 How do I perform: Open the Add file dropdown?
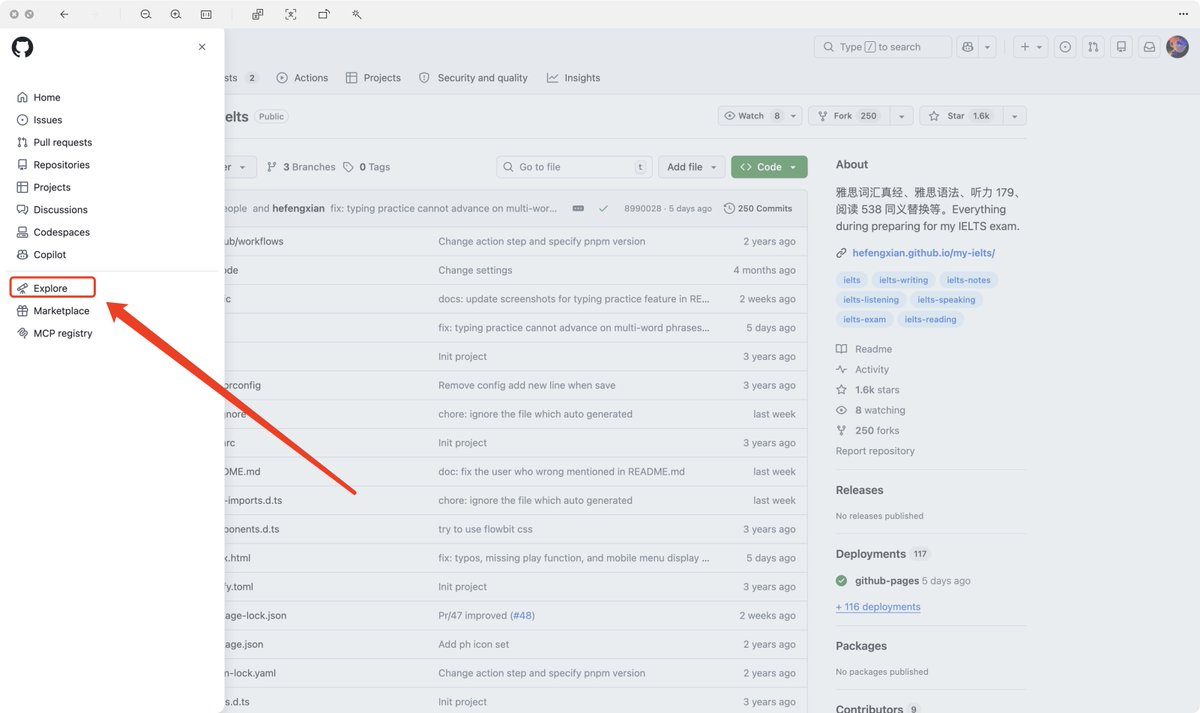(x=692, y=167)
